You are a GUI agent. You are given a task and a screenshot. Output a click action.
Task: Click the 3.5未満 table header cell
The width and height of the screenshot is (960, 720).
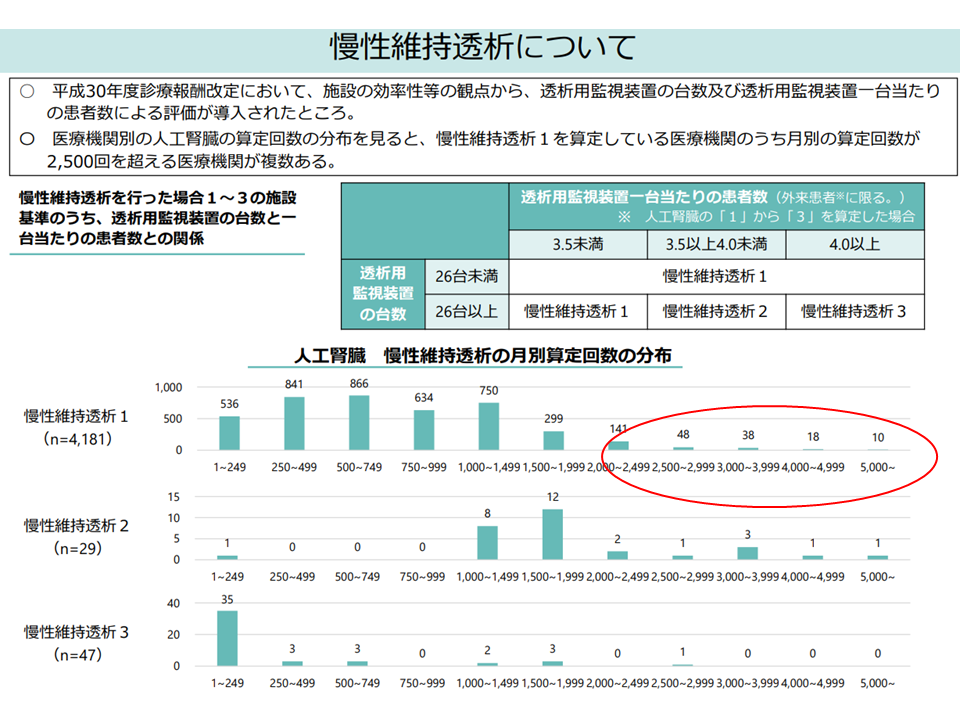(578, 244)
